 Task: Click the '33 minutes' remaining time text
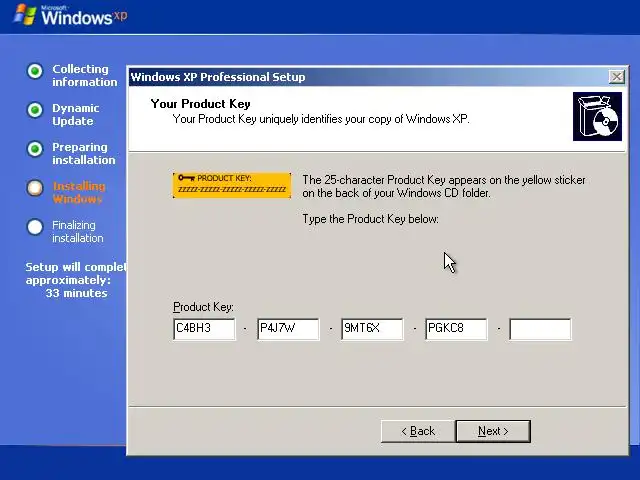point(76,293)
